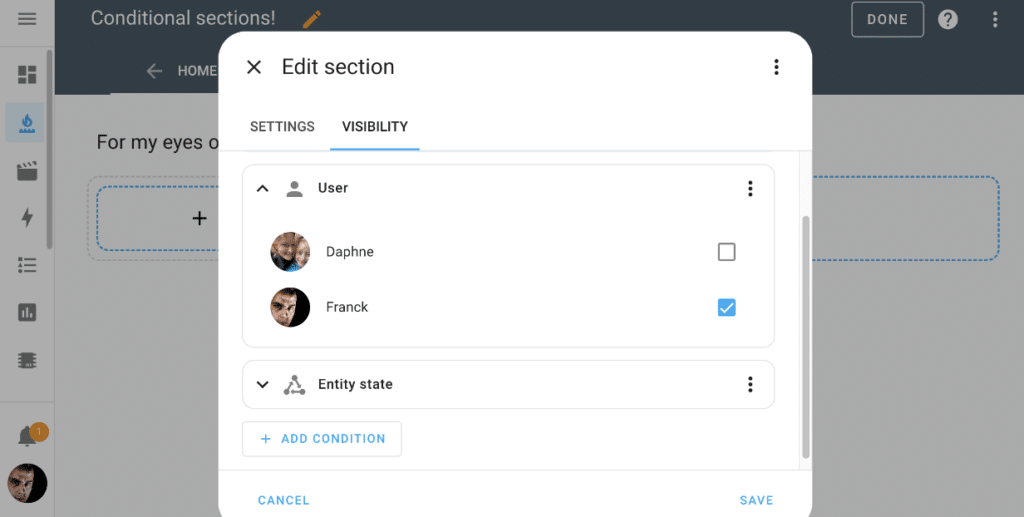Open the Edit section three-dot menu
1024x517 pixels.
[776, 67]
